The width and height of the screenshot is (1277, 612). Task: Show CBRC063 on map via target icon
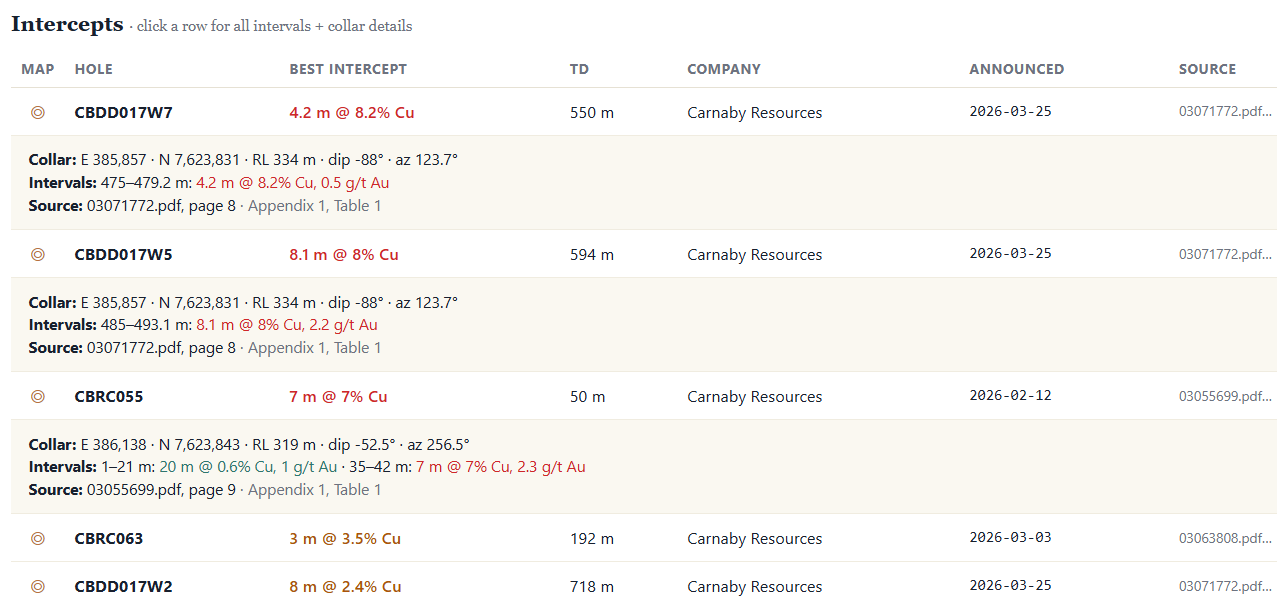38,539
